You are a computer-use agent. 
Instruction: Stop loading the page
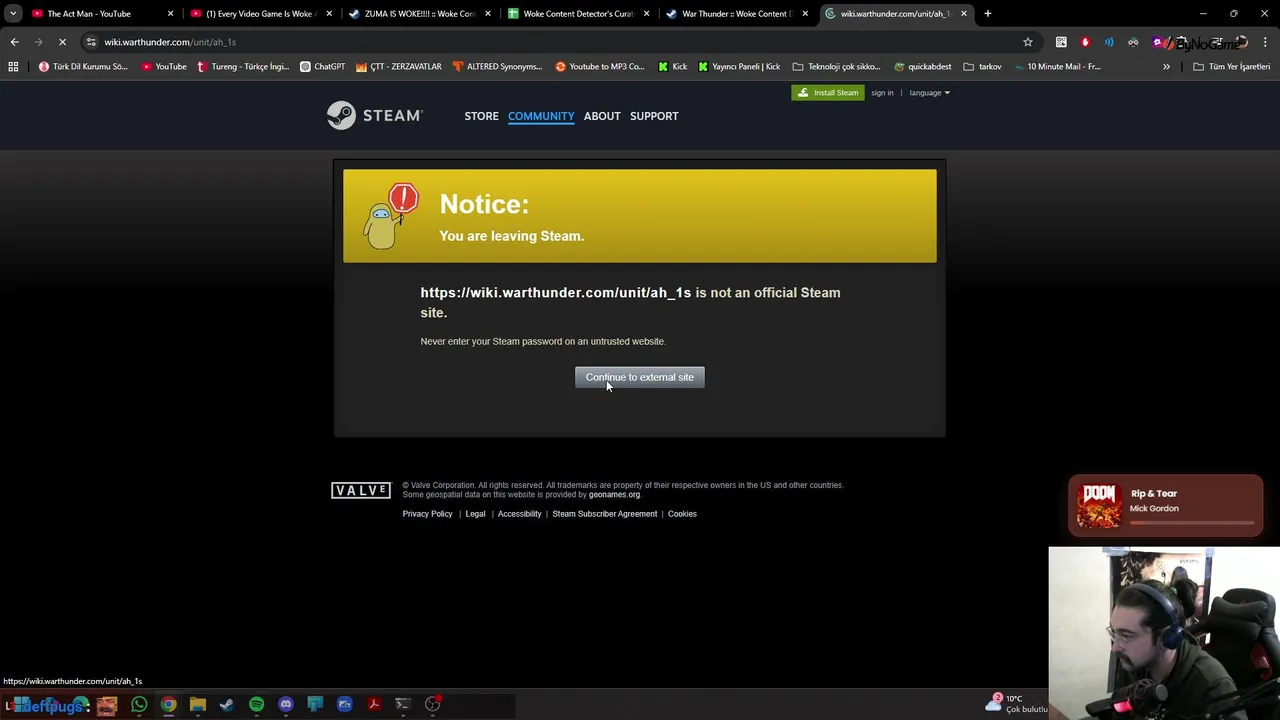tap(62, 42)
